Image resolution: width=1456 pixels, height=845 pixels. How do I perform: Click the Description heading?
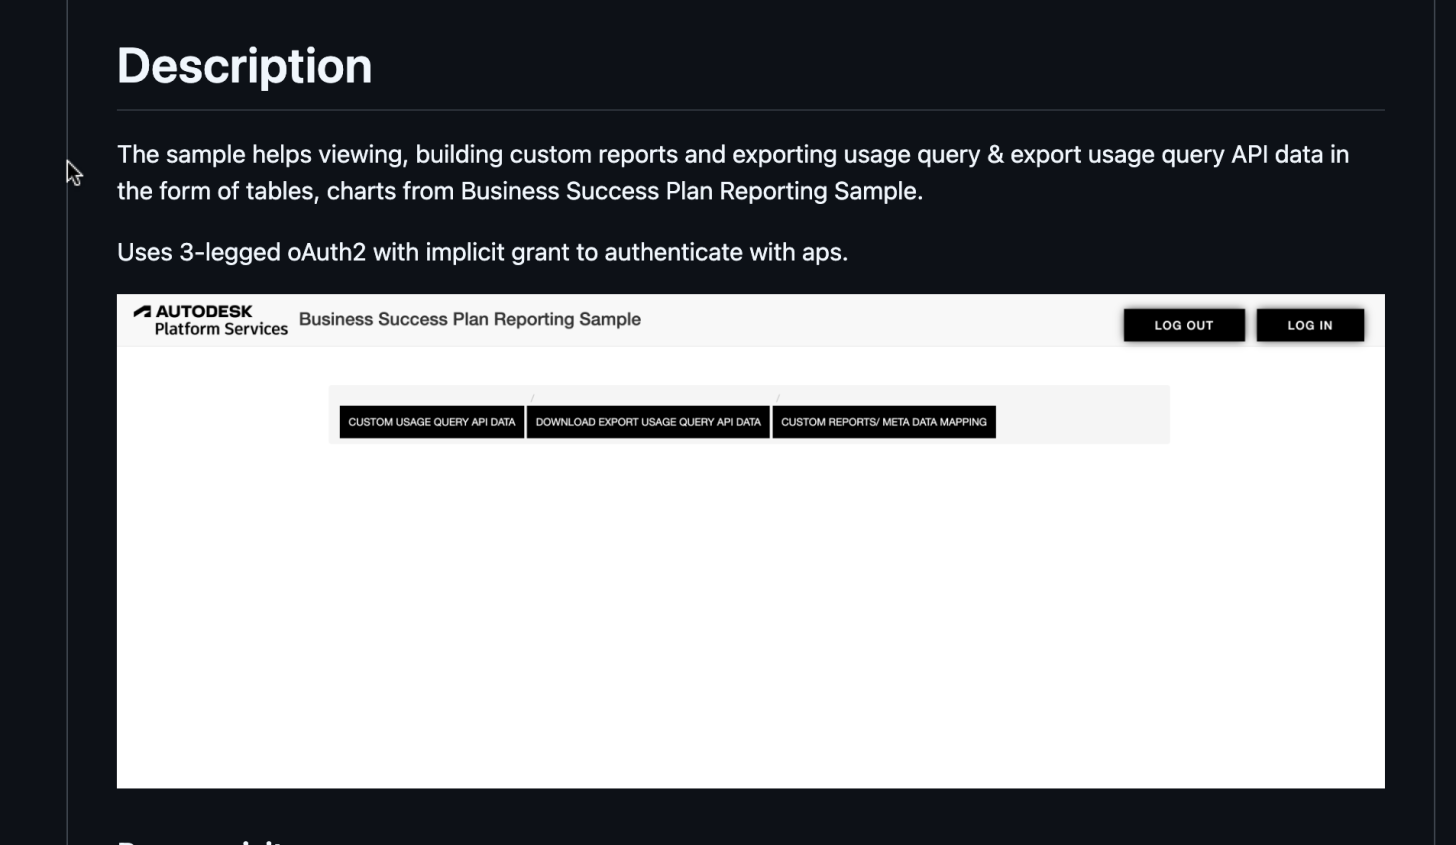pos(243,65)
